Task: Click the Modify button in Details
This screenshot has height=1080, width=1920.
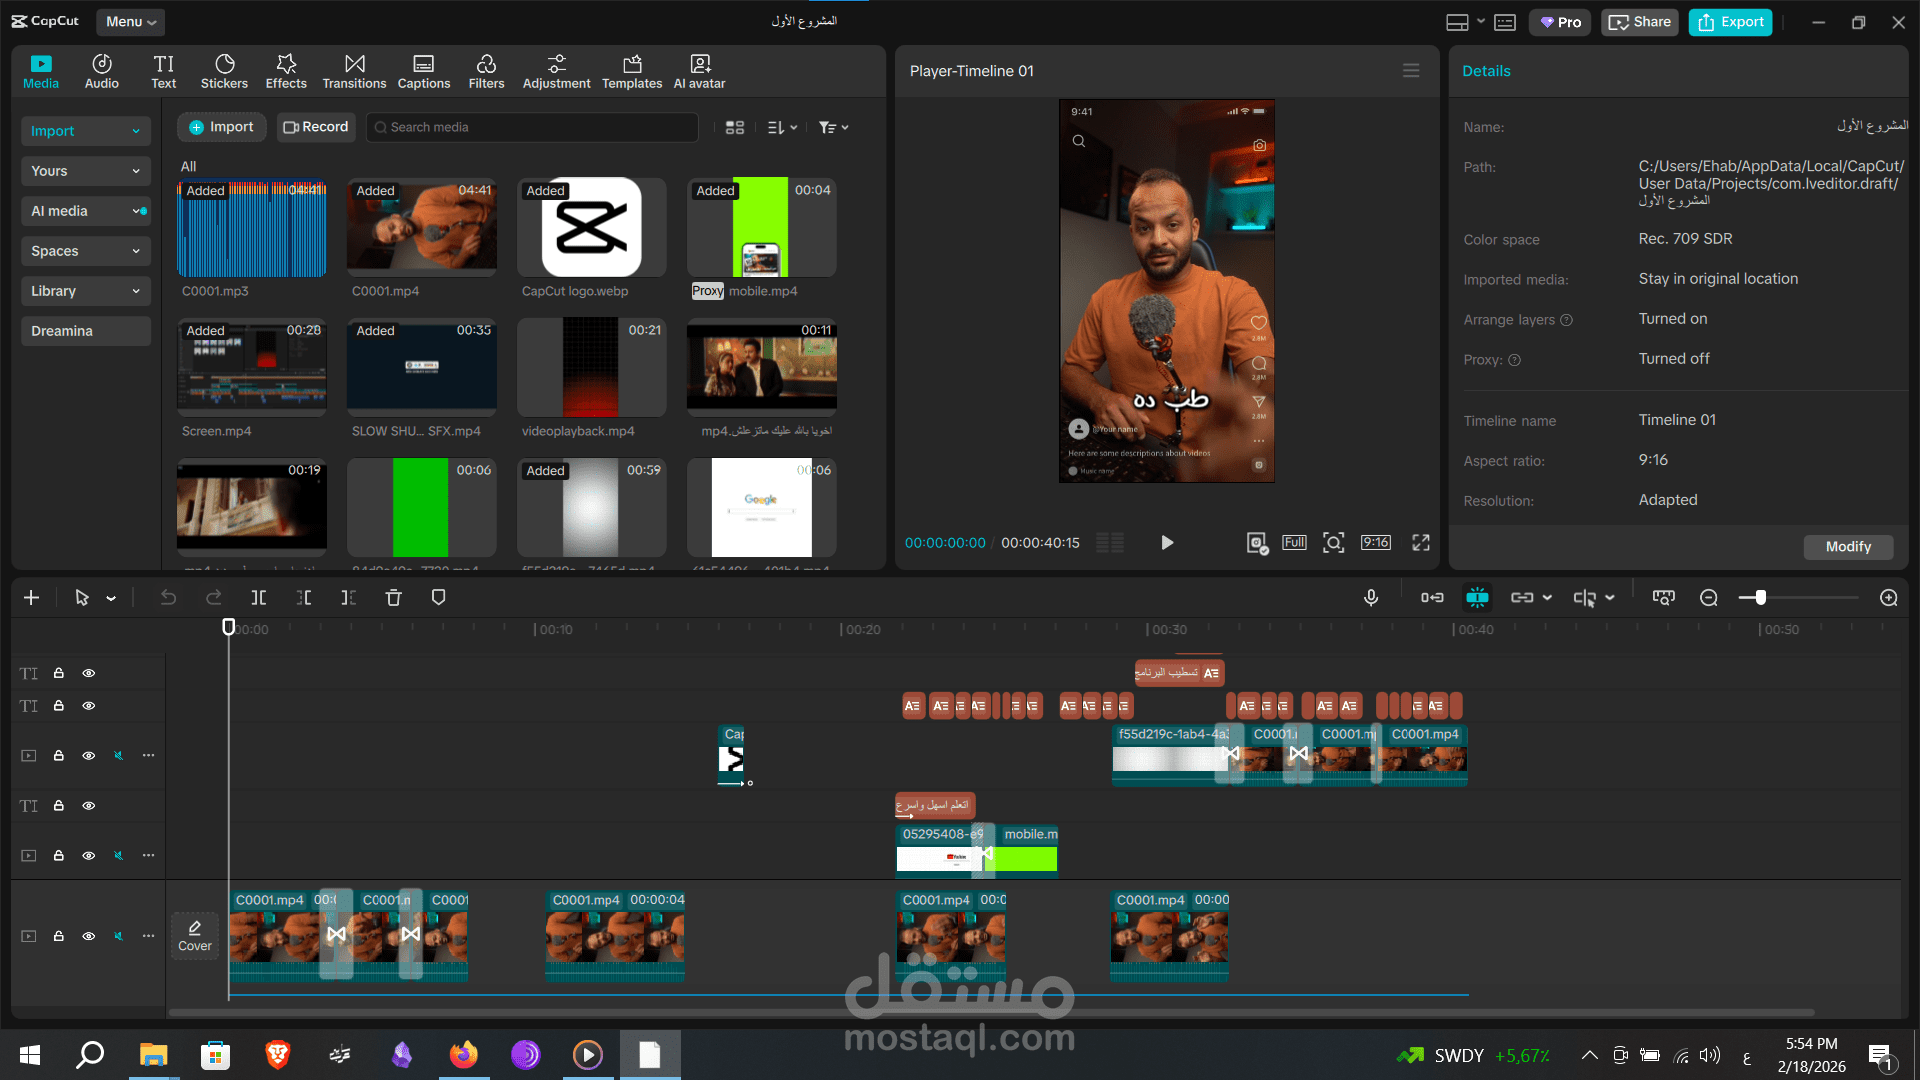Action: click(1847, 546)
